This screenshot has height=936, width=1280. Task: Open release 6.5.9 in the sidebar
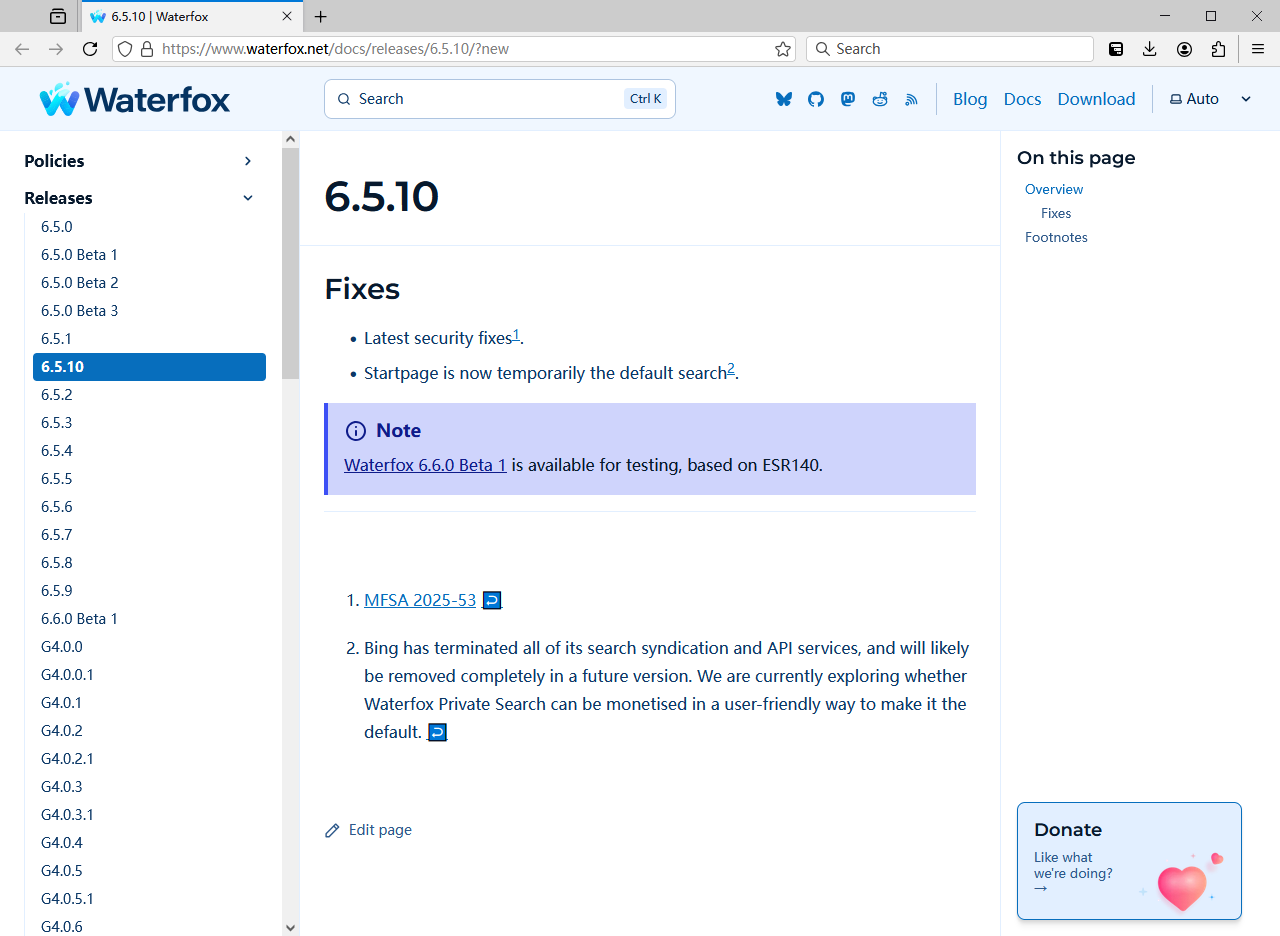(x=149, y=591)
